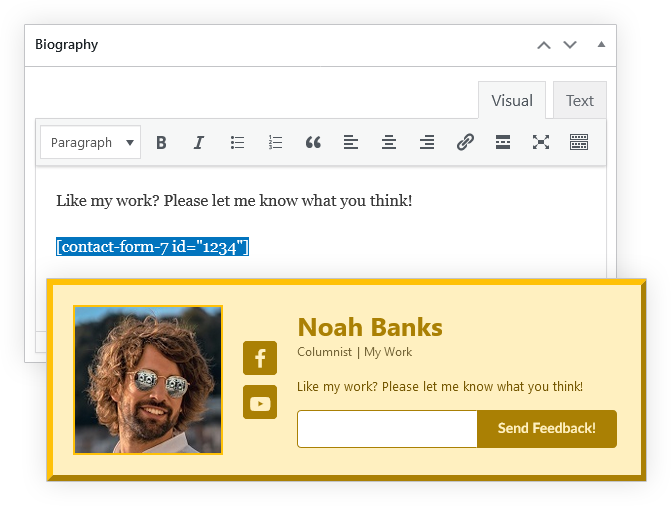Open Noah Banks' Facebook profile icon

[x=260, y=358]
